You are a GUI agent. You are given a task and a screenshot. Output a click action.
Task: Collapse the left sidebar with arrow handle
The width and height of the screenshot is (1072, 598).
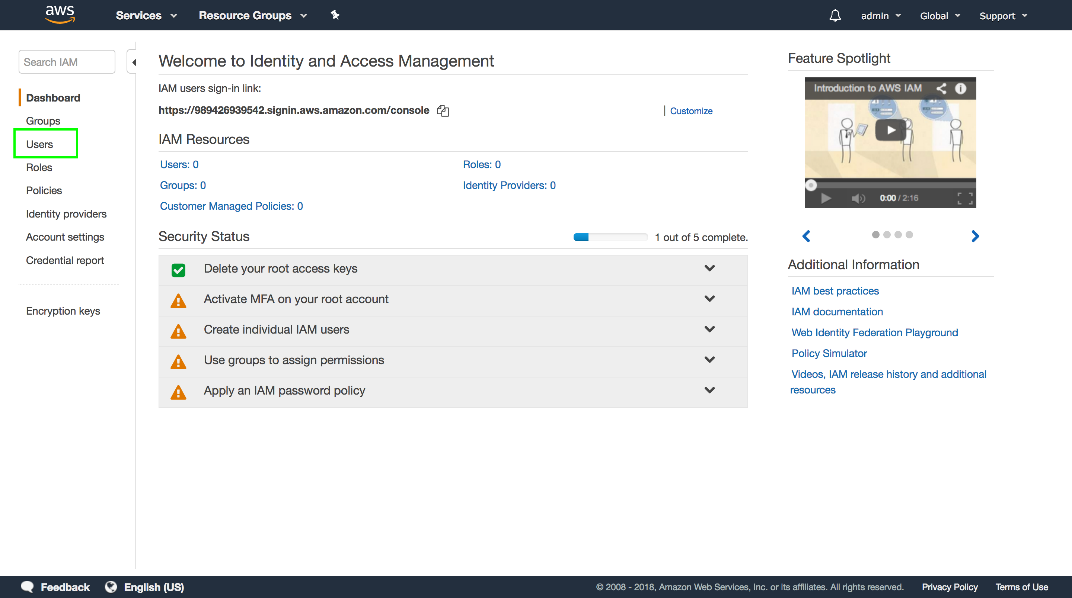coord(133,63)
